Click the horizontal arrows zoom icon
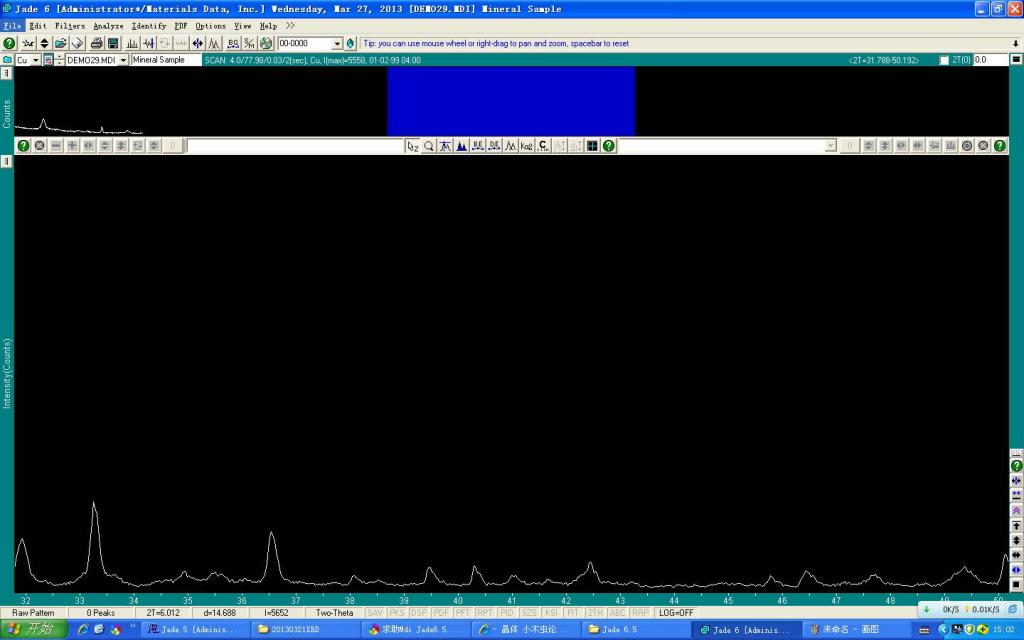The image size is (1024, 640). tap(197, 43)
